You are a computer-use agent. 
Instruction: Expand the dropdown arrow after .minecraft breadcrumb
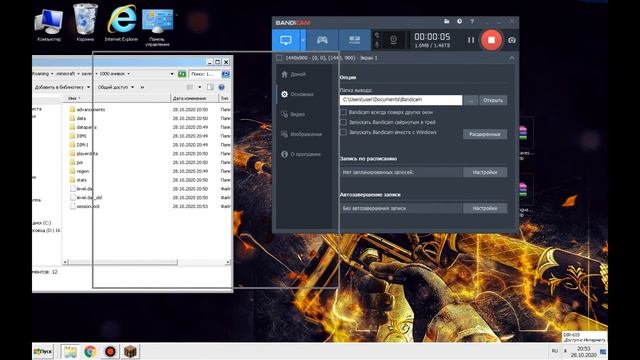pos(78,74)
